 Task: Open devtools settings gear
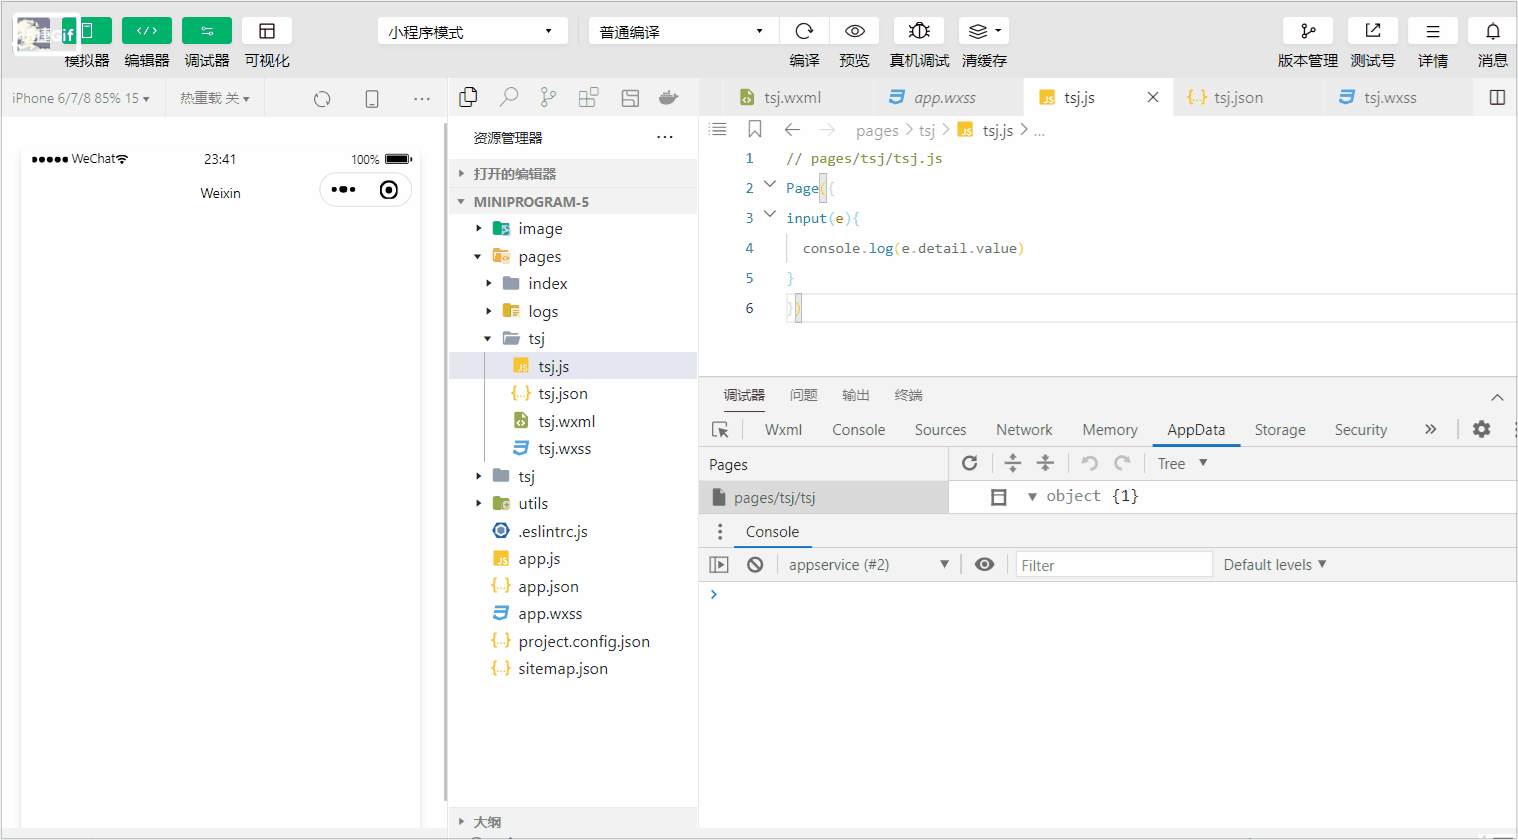(x=1481, y=429)
